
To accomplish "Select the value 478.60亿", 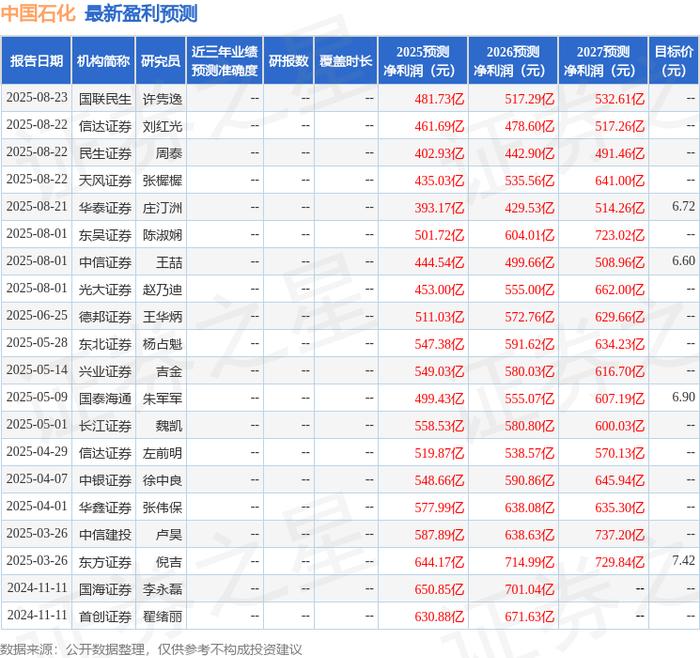I will tap(529, 126).
